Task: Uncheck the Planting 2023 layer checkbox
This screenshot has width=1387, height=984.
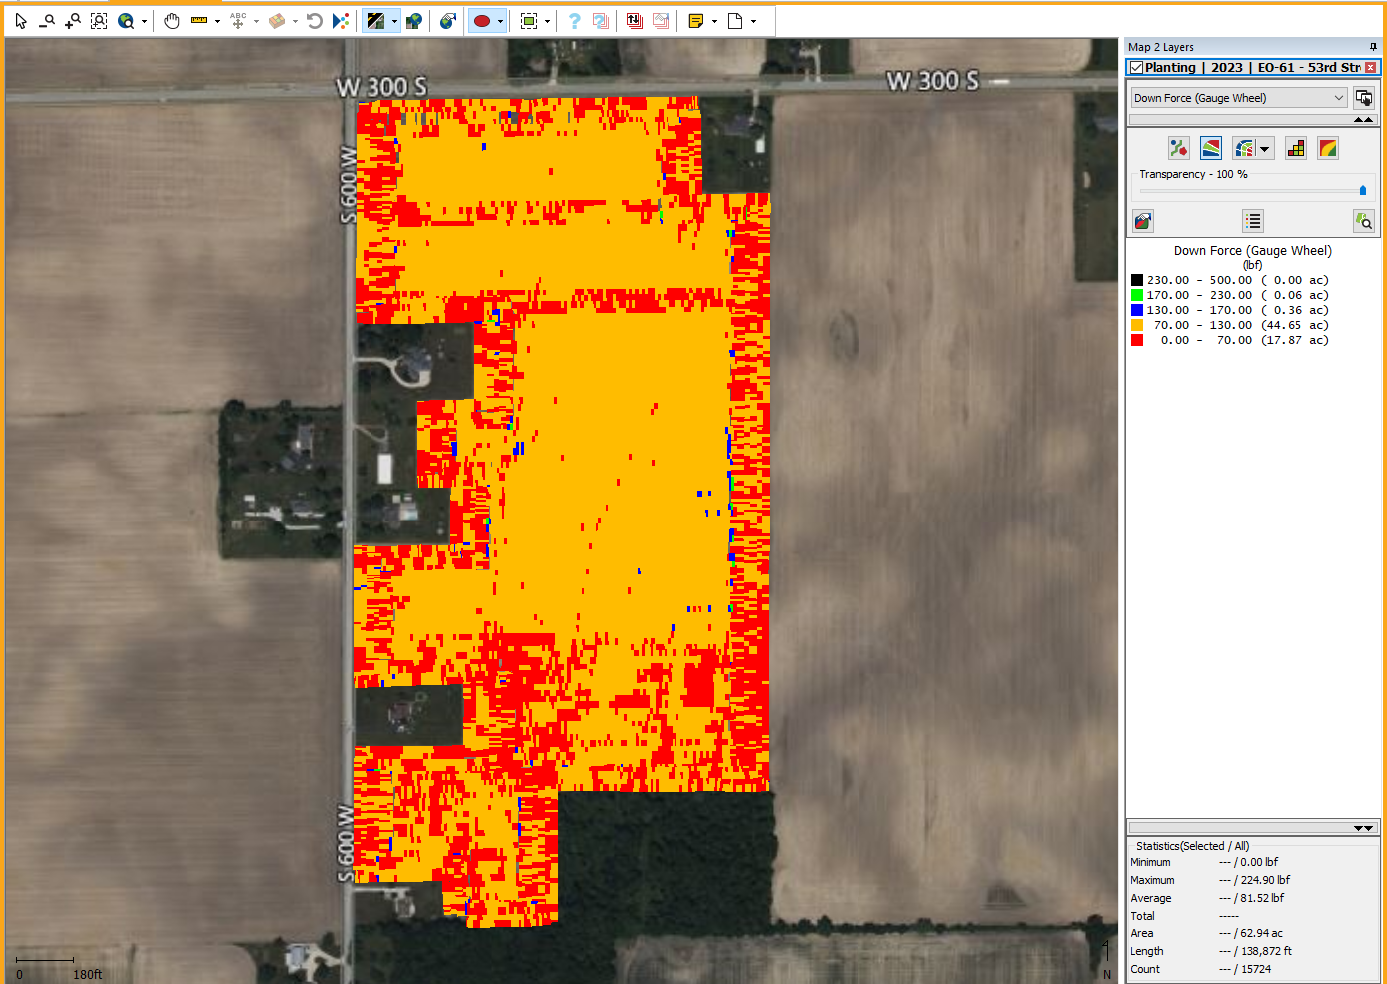Action: click(1136, 68)
